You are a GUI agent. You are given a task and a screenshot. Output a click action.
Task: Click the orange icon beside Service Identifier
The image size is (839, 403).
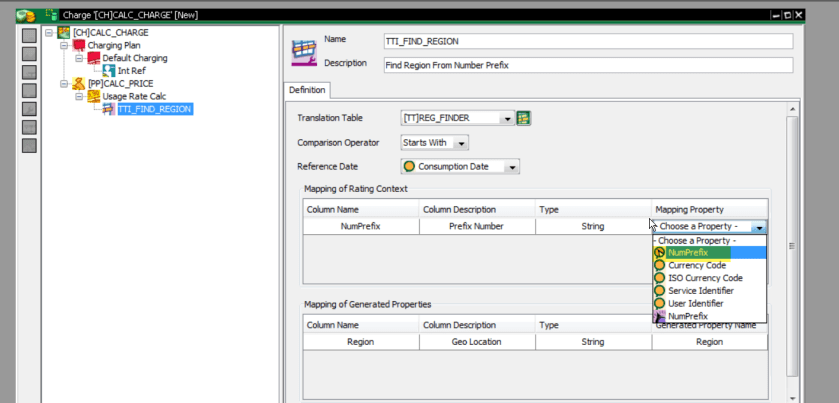(660, 291)
